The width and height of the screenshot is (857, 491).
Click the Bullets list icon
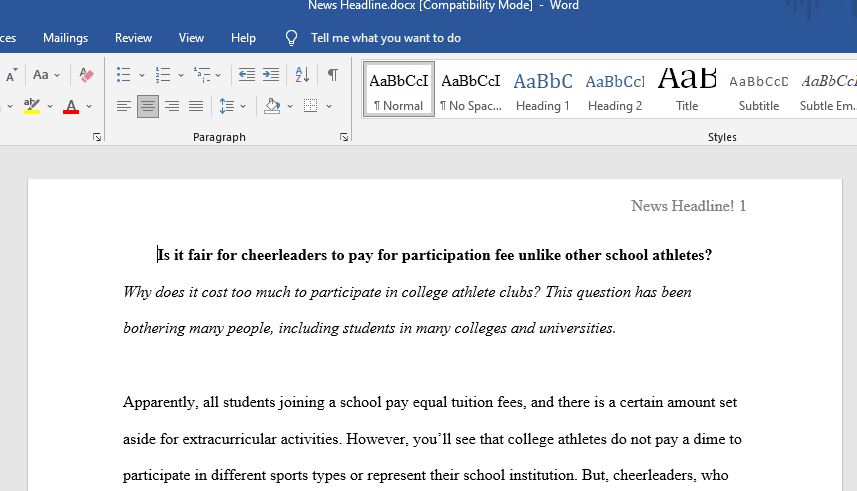coord(124,74)
